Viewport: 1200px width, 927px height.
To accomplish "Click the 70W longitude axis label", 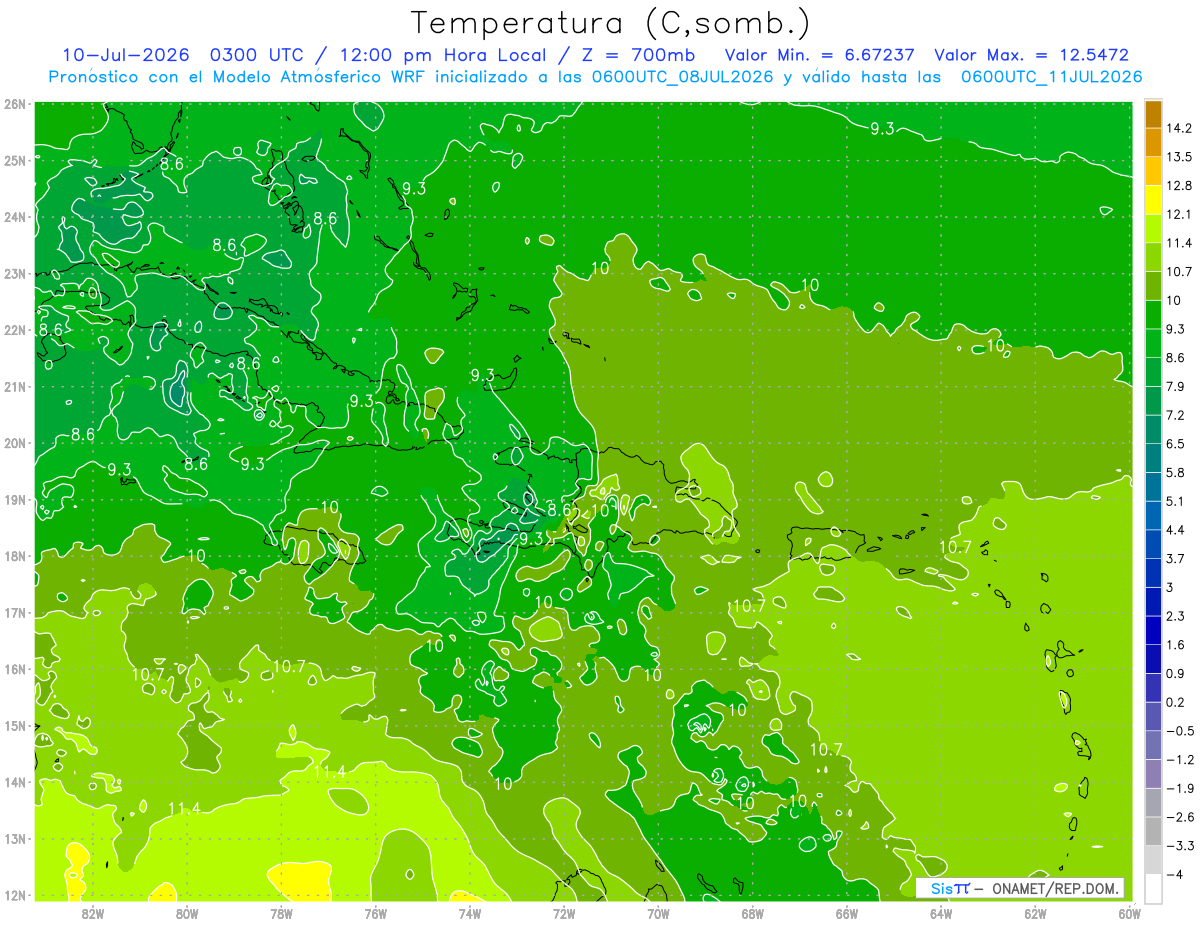I will [658, 914].
